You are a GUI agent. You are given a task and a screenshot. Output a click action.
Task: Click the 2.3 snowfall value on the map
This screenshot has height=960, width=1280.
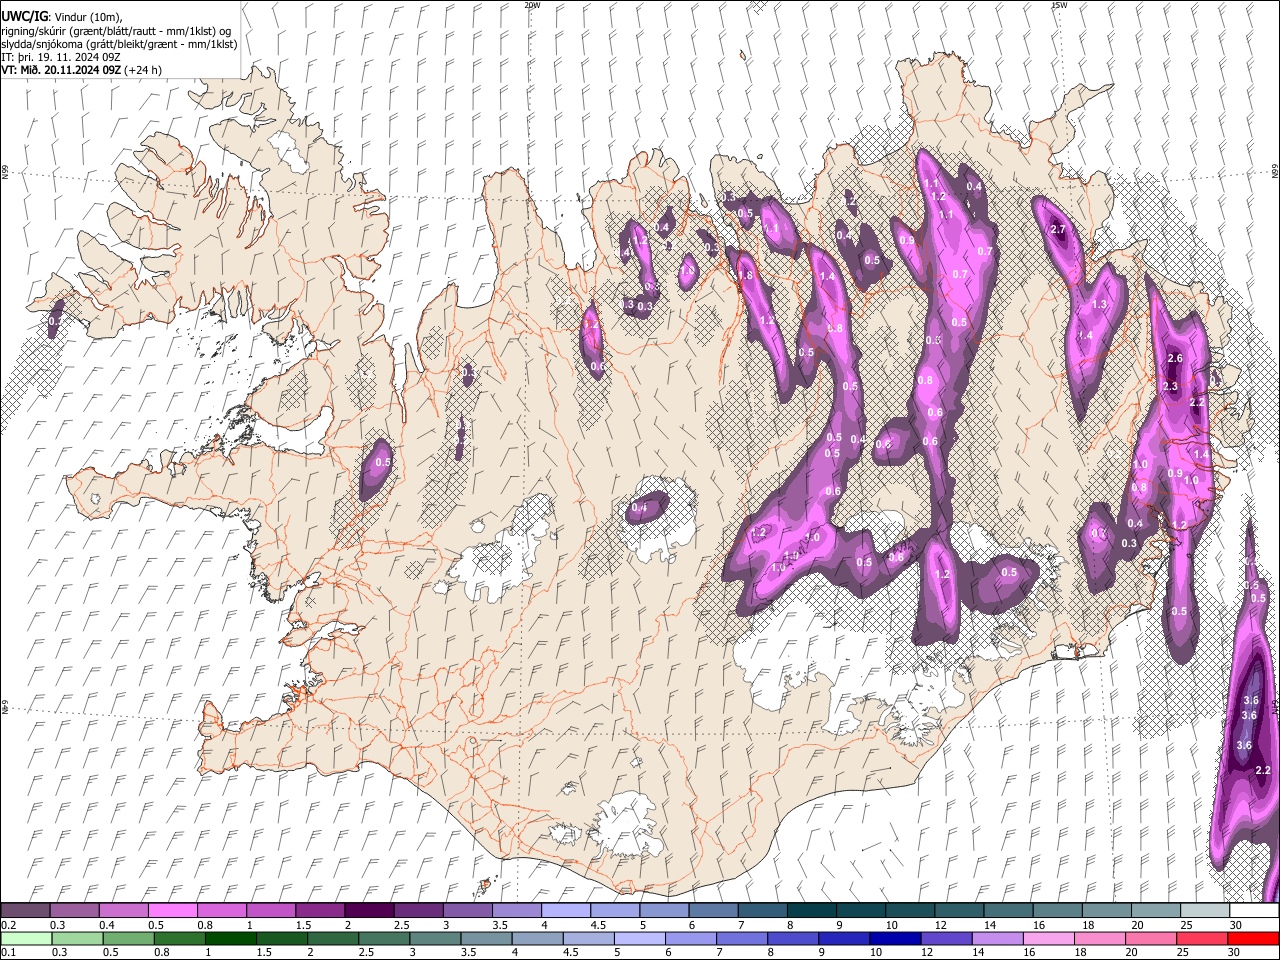point(1171,386)
